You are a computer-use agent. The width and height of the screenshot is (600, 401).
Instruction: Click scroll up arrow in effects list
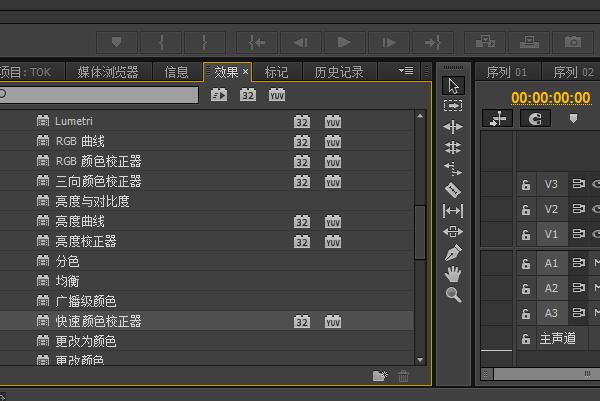pos(420,116)
